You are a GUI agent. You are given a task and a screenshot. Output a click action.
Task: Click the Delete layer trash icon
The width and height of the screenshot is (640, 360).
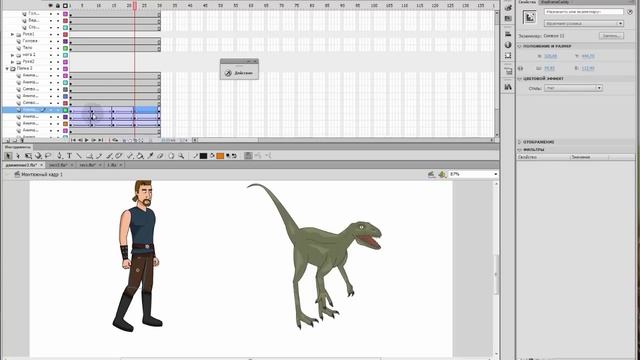coord(22,140)
